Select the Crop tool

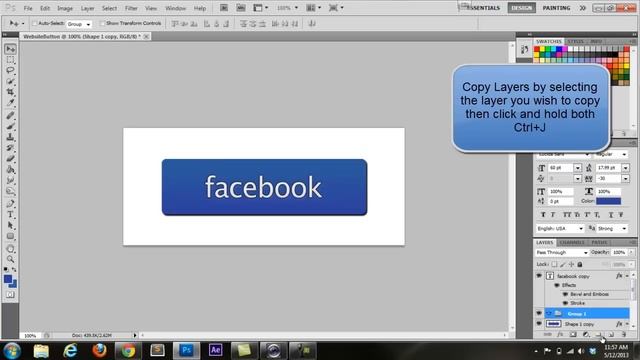tap(10, 92)
